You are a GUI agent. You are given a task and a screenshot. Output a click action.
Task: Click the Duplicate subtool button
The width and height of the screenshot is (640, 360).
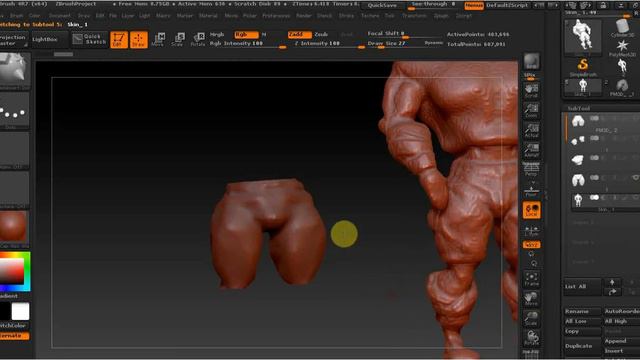(x=583, y=346)
